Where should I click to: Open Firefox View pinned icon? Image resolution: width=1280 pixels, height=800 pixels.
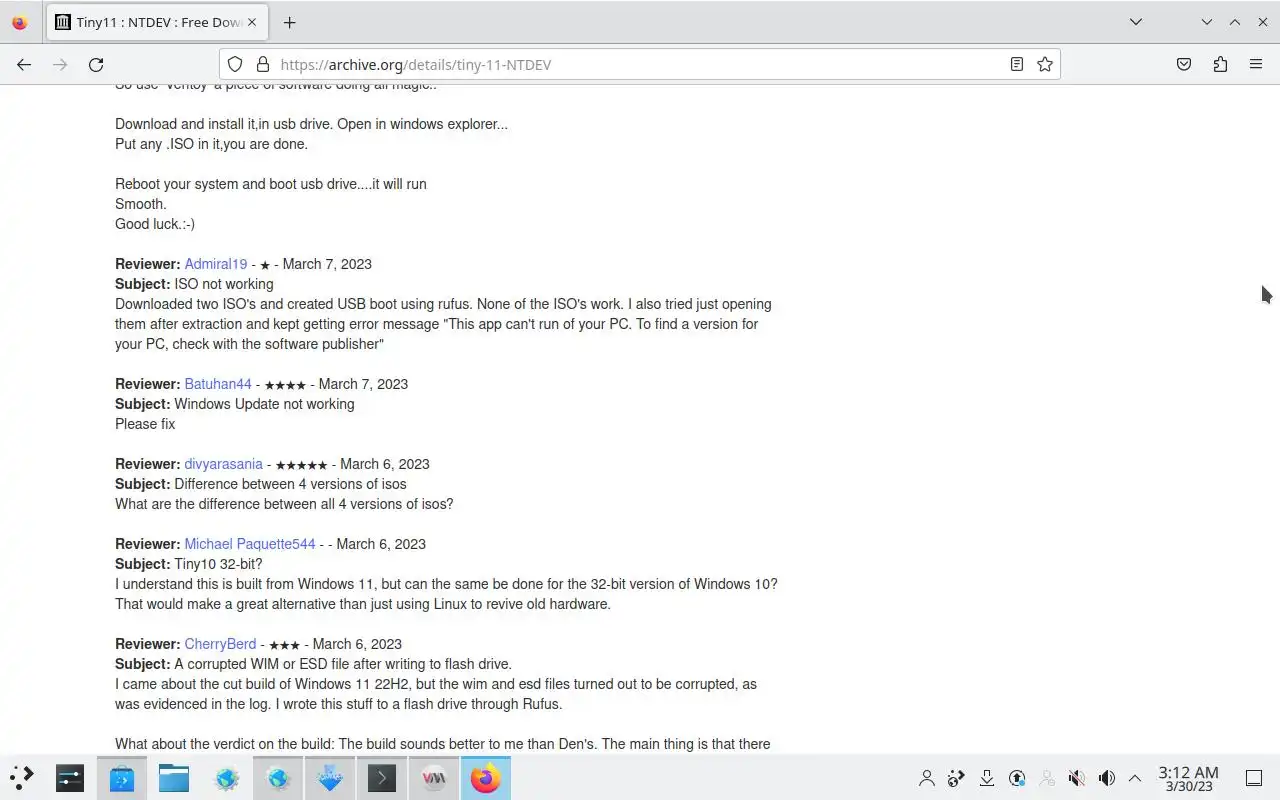coord(19,22)
